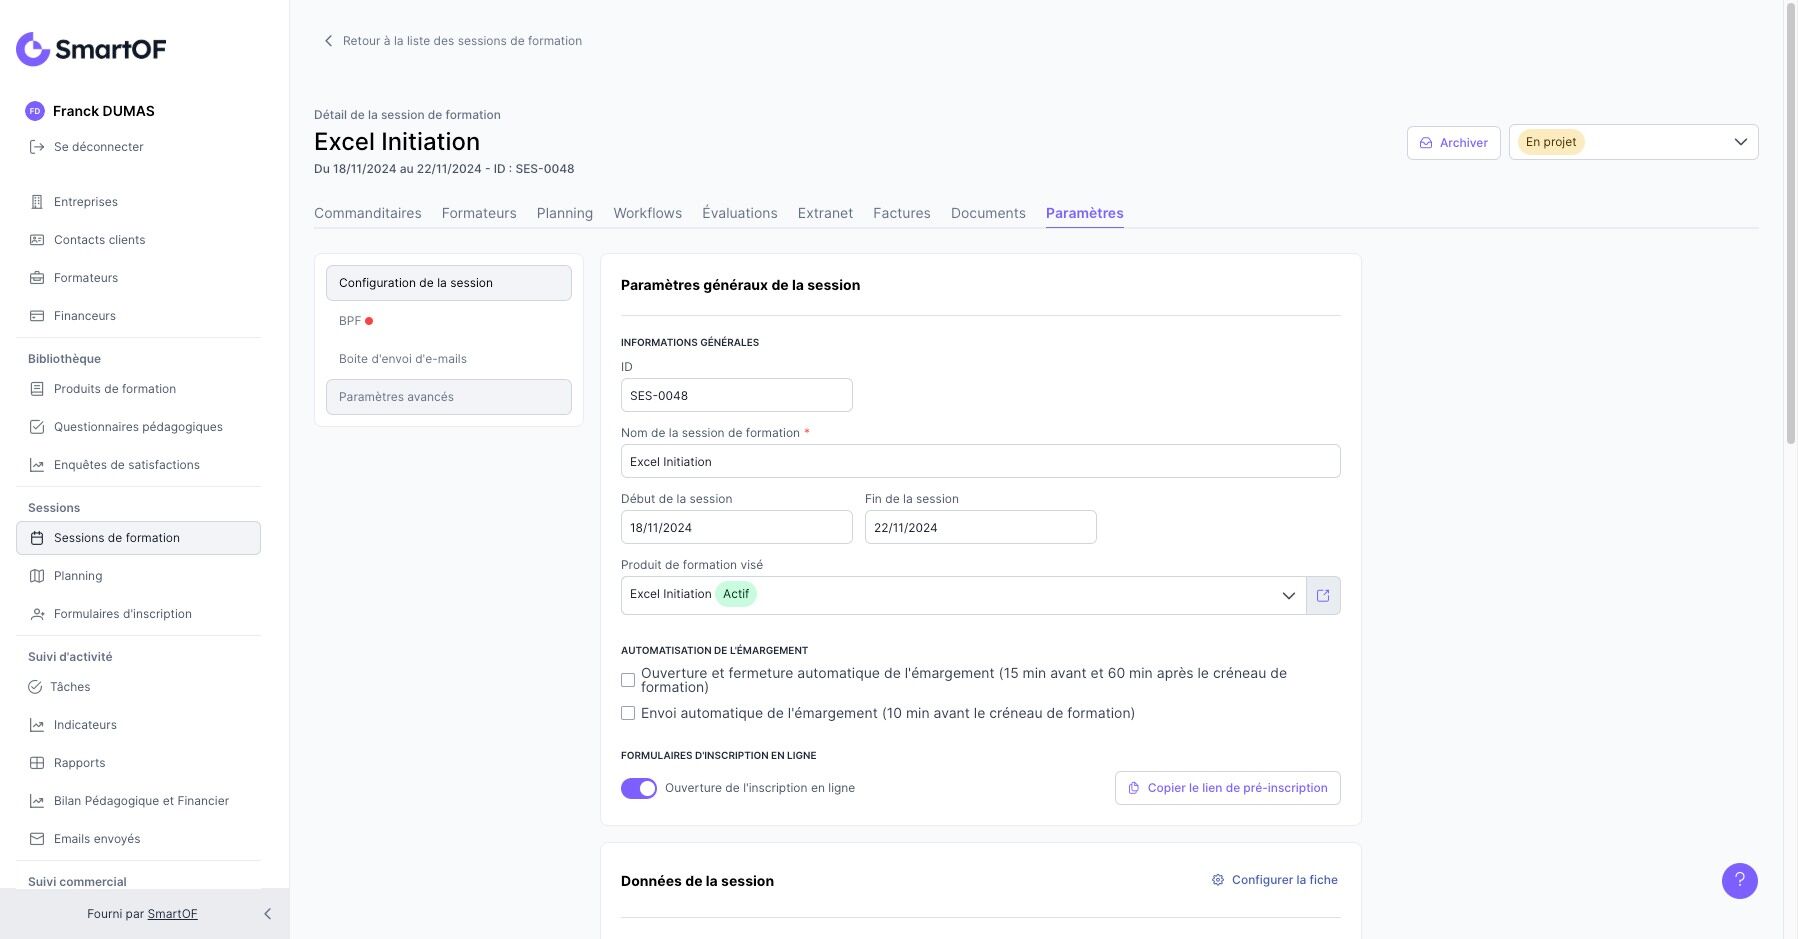
Task: Toggle off Ouverture de l'inscription en ligne
Action: 639,789
